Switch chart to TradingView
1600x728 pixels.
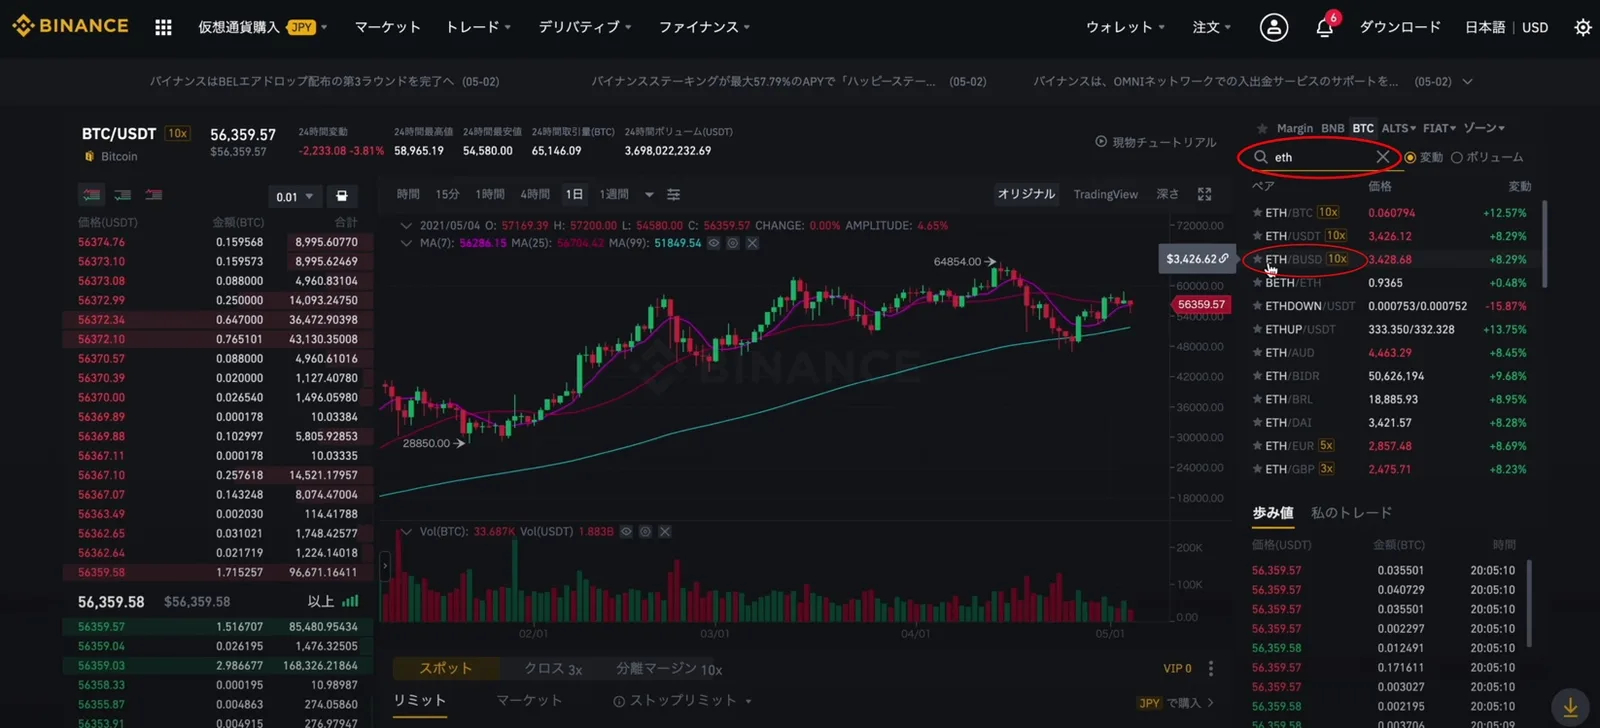click(1106, 194)
